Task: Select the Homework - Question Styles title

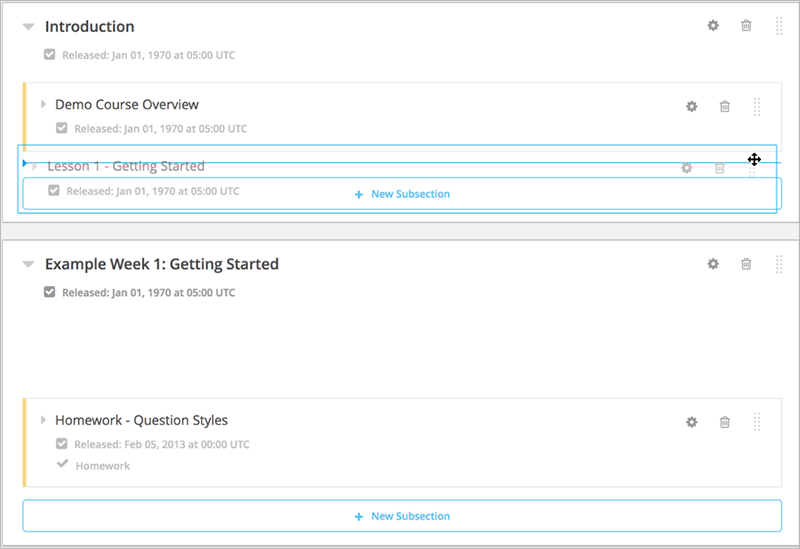Action: coord(141,420)
